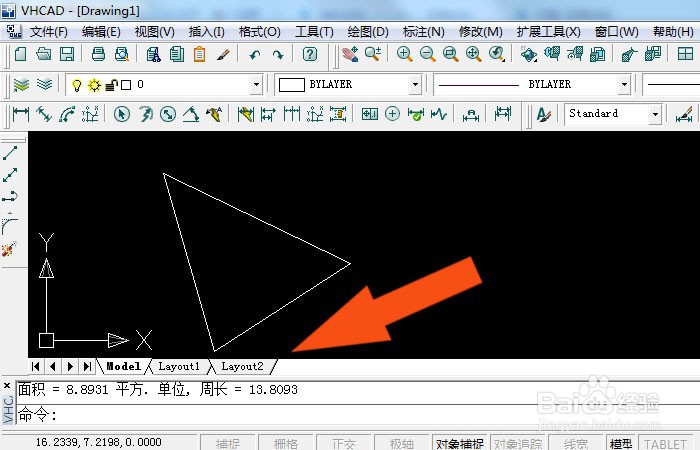700x450 pixels.
Task: Save the drawing with the floppy disk icon
Action: click(67, 54)
